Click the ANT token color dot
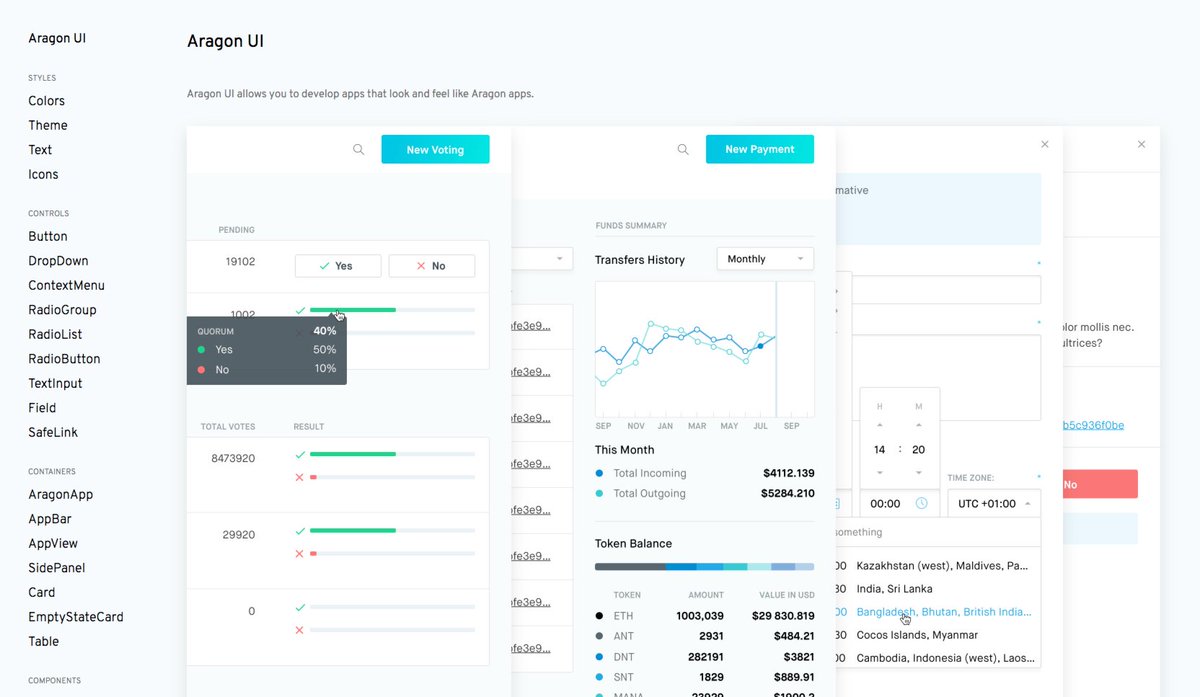Screen dimensions: 1200x697 click(x=599, y=636)
